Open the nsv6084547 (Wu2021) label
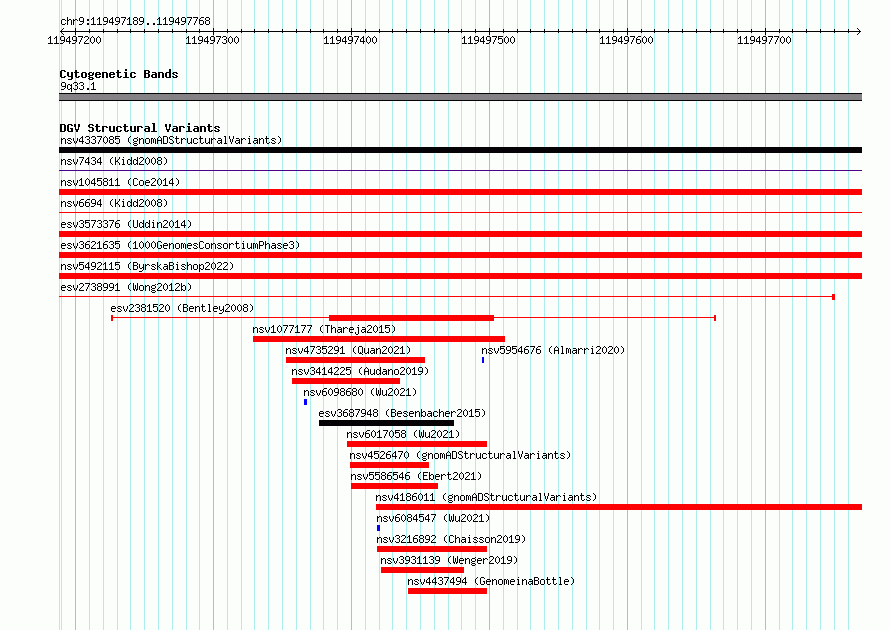Screen dimensions: 890x630 tap(433, 518)
